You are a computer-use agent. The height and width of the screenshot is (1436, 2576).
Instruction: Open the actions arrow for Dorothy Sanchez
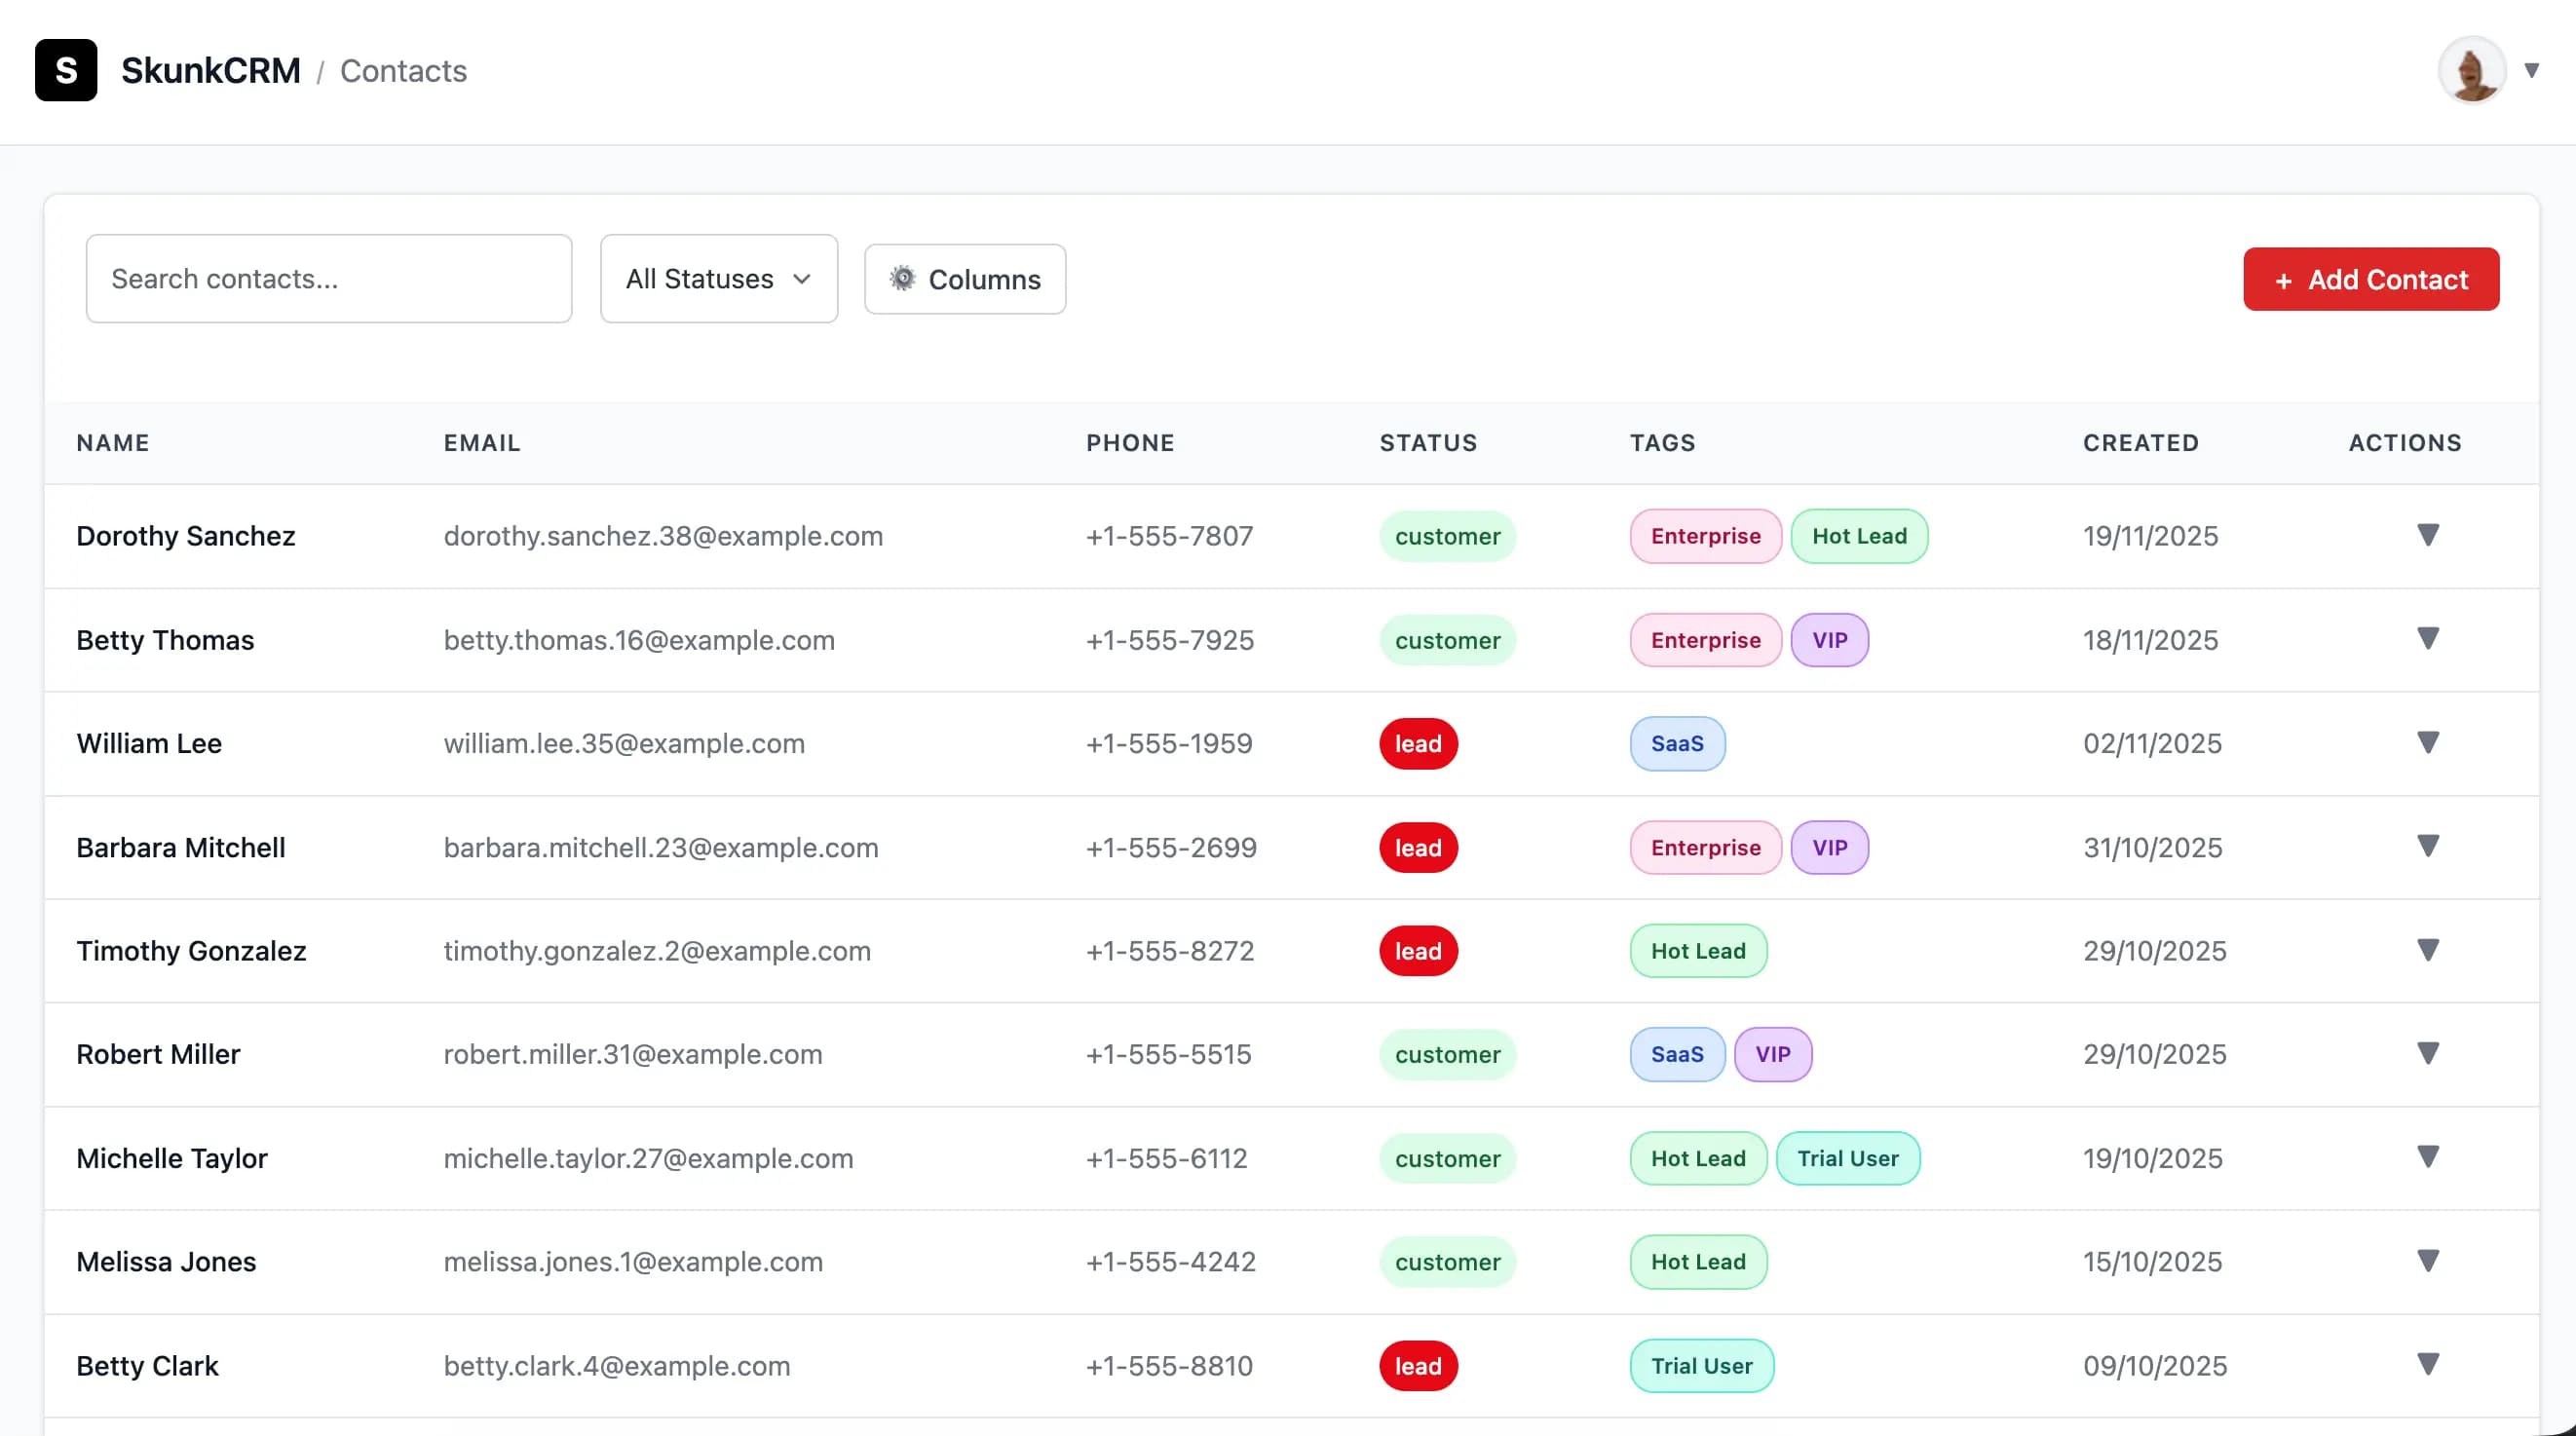pyautogui.click(x=2430, y=536)
